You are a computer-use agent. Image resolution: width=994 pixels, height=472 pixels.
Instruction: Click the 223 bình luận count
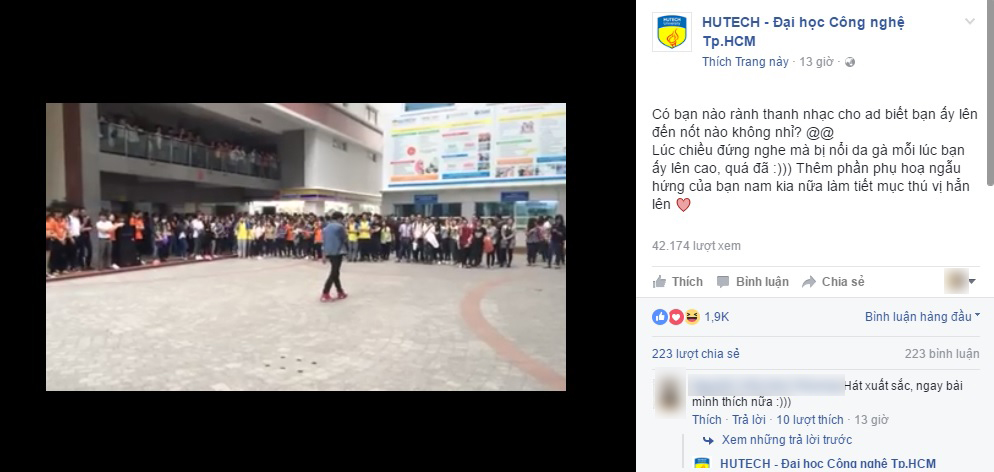click(941, 354)
